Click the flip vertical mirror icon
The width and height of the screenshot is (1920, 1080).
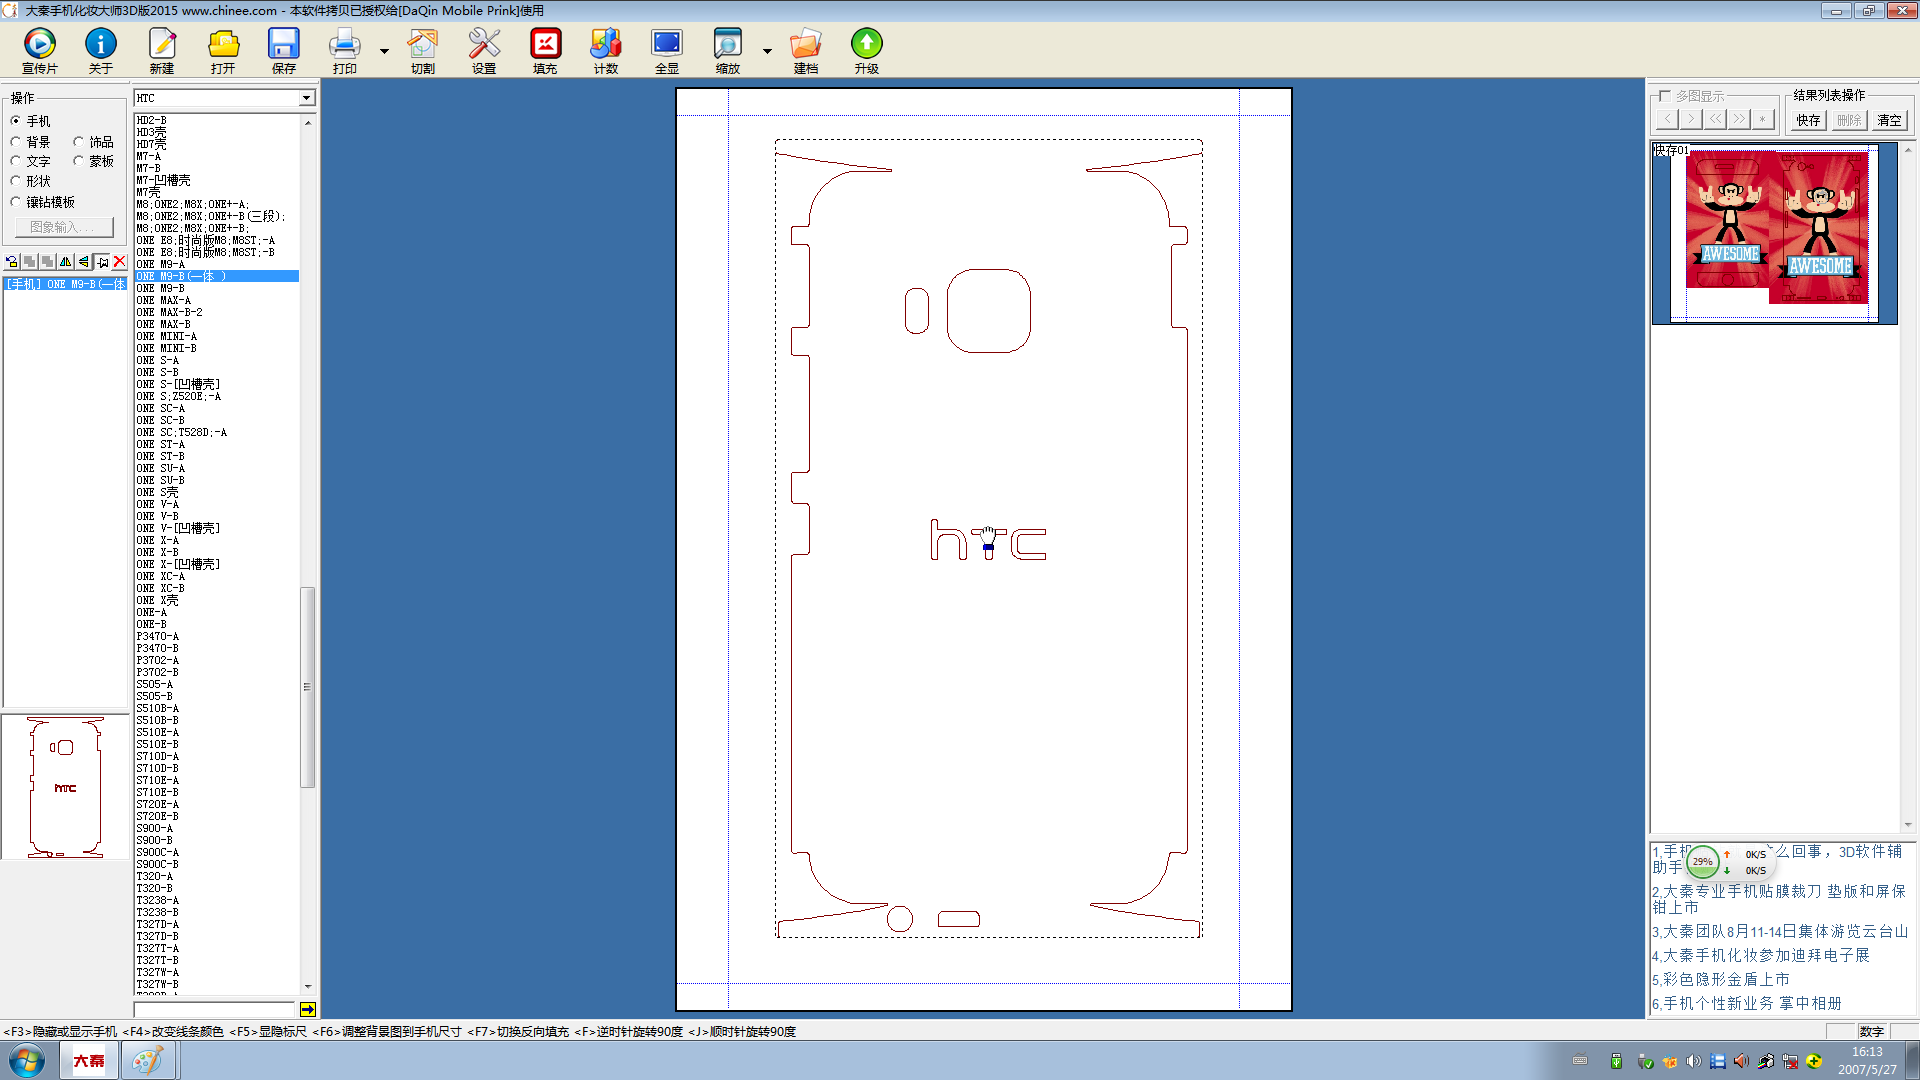tap(84, 262)
